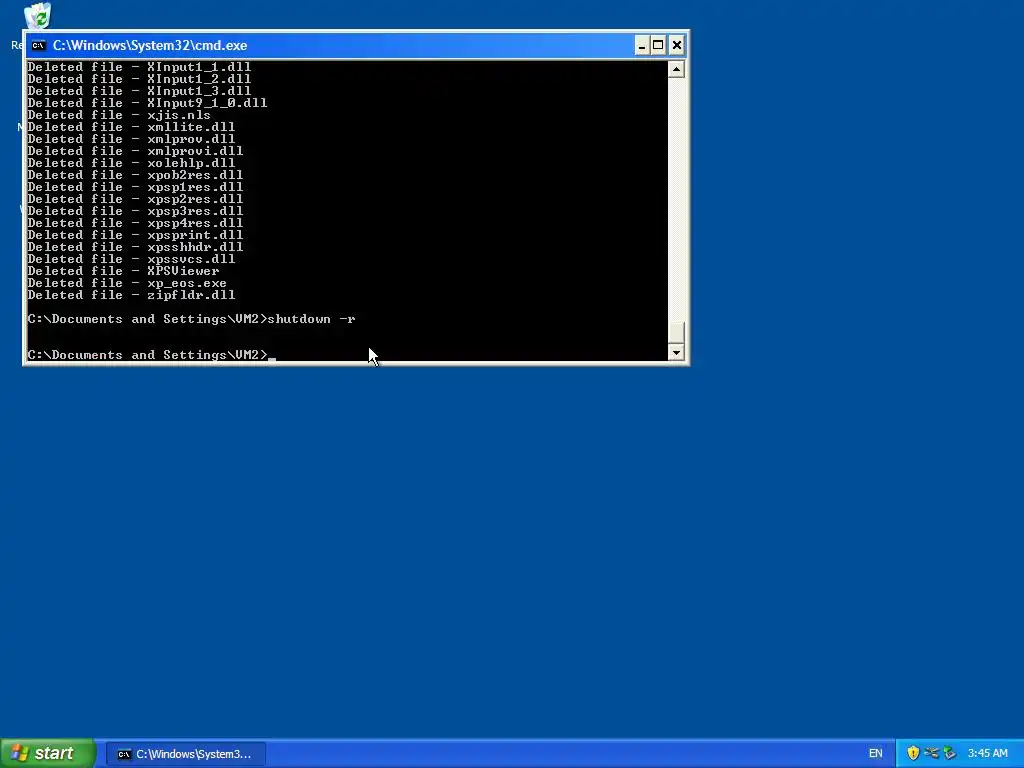Click the 'Deleted file - xp_eos.exe' line
Image resolution: width=1024 pixels, height=768 pixels.
(x=127, y=283)
